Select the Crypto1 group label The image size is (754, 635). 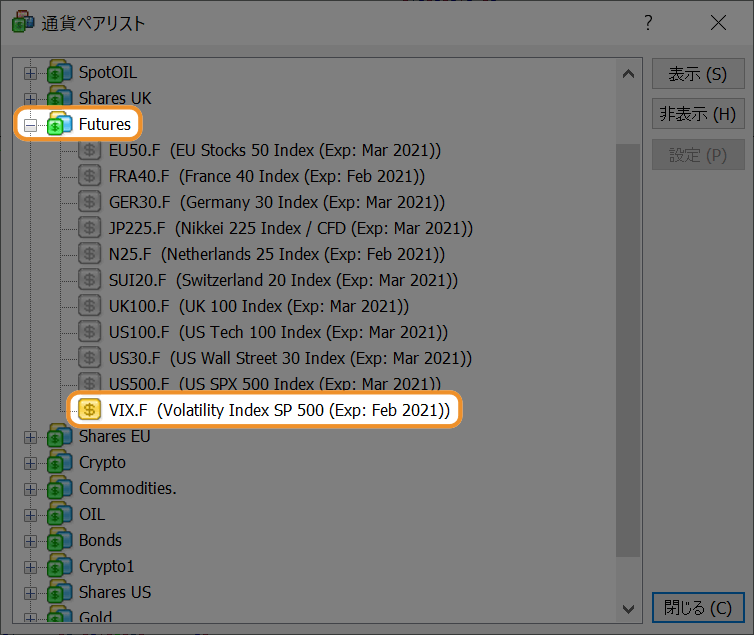[x=106, y=566]
